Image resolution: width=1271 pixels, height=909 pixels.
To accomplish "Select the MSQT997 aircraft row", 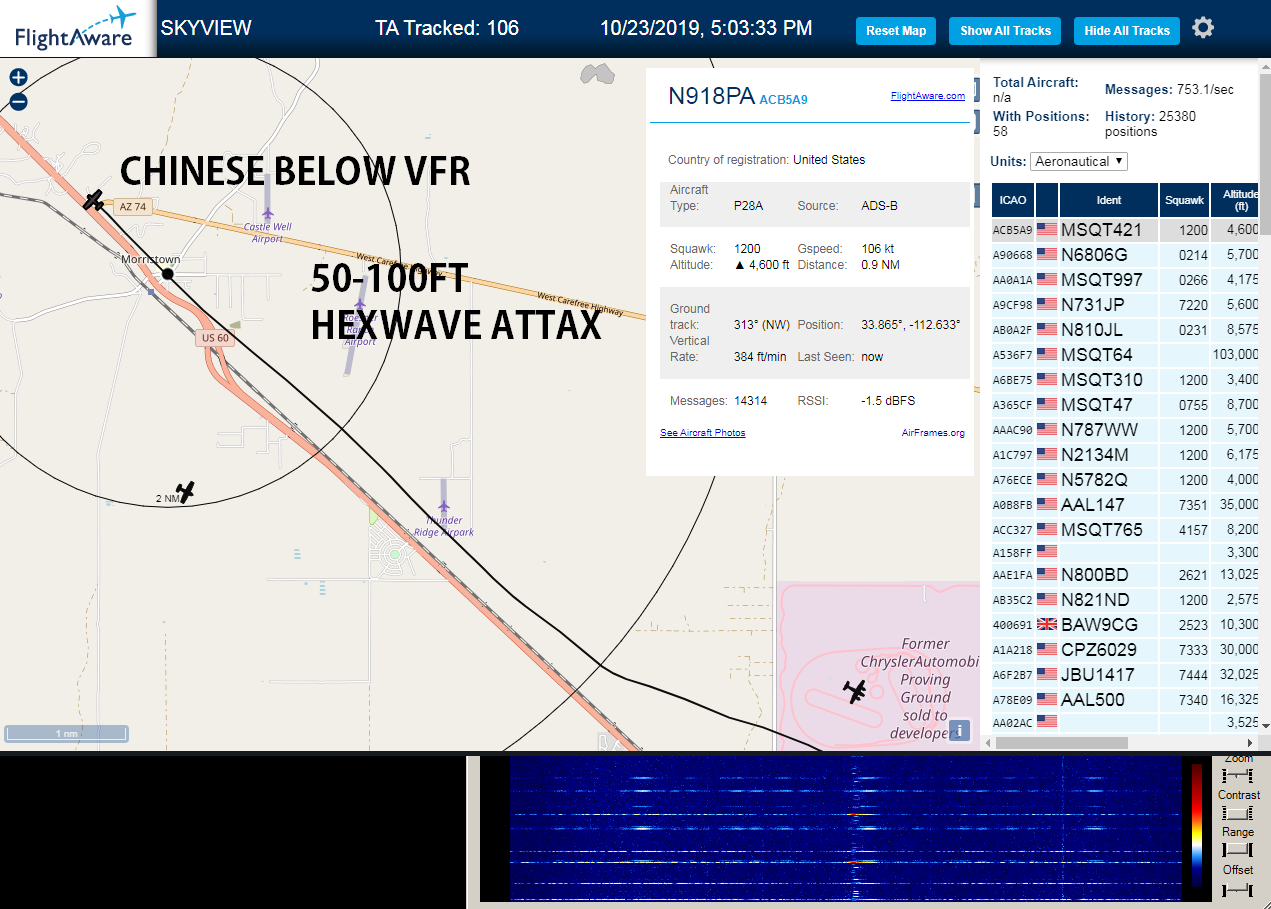I will click(x=1126, y=280).
